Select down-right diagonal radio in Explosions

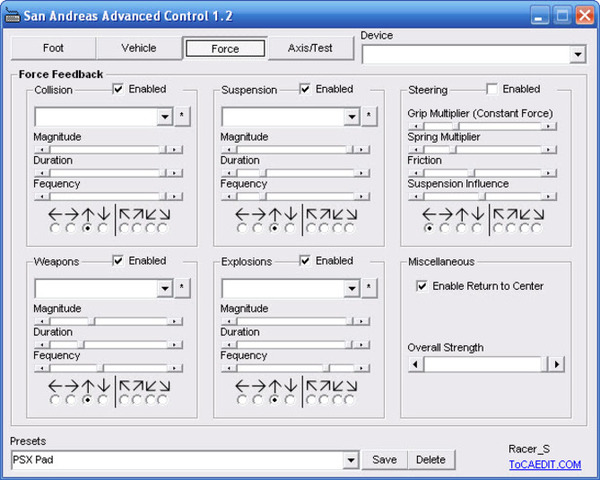[349, 400]
